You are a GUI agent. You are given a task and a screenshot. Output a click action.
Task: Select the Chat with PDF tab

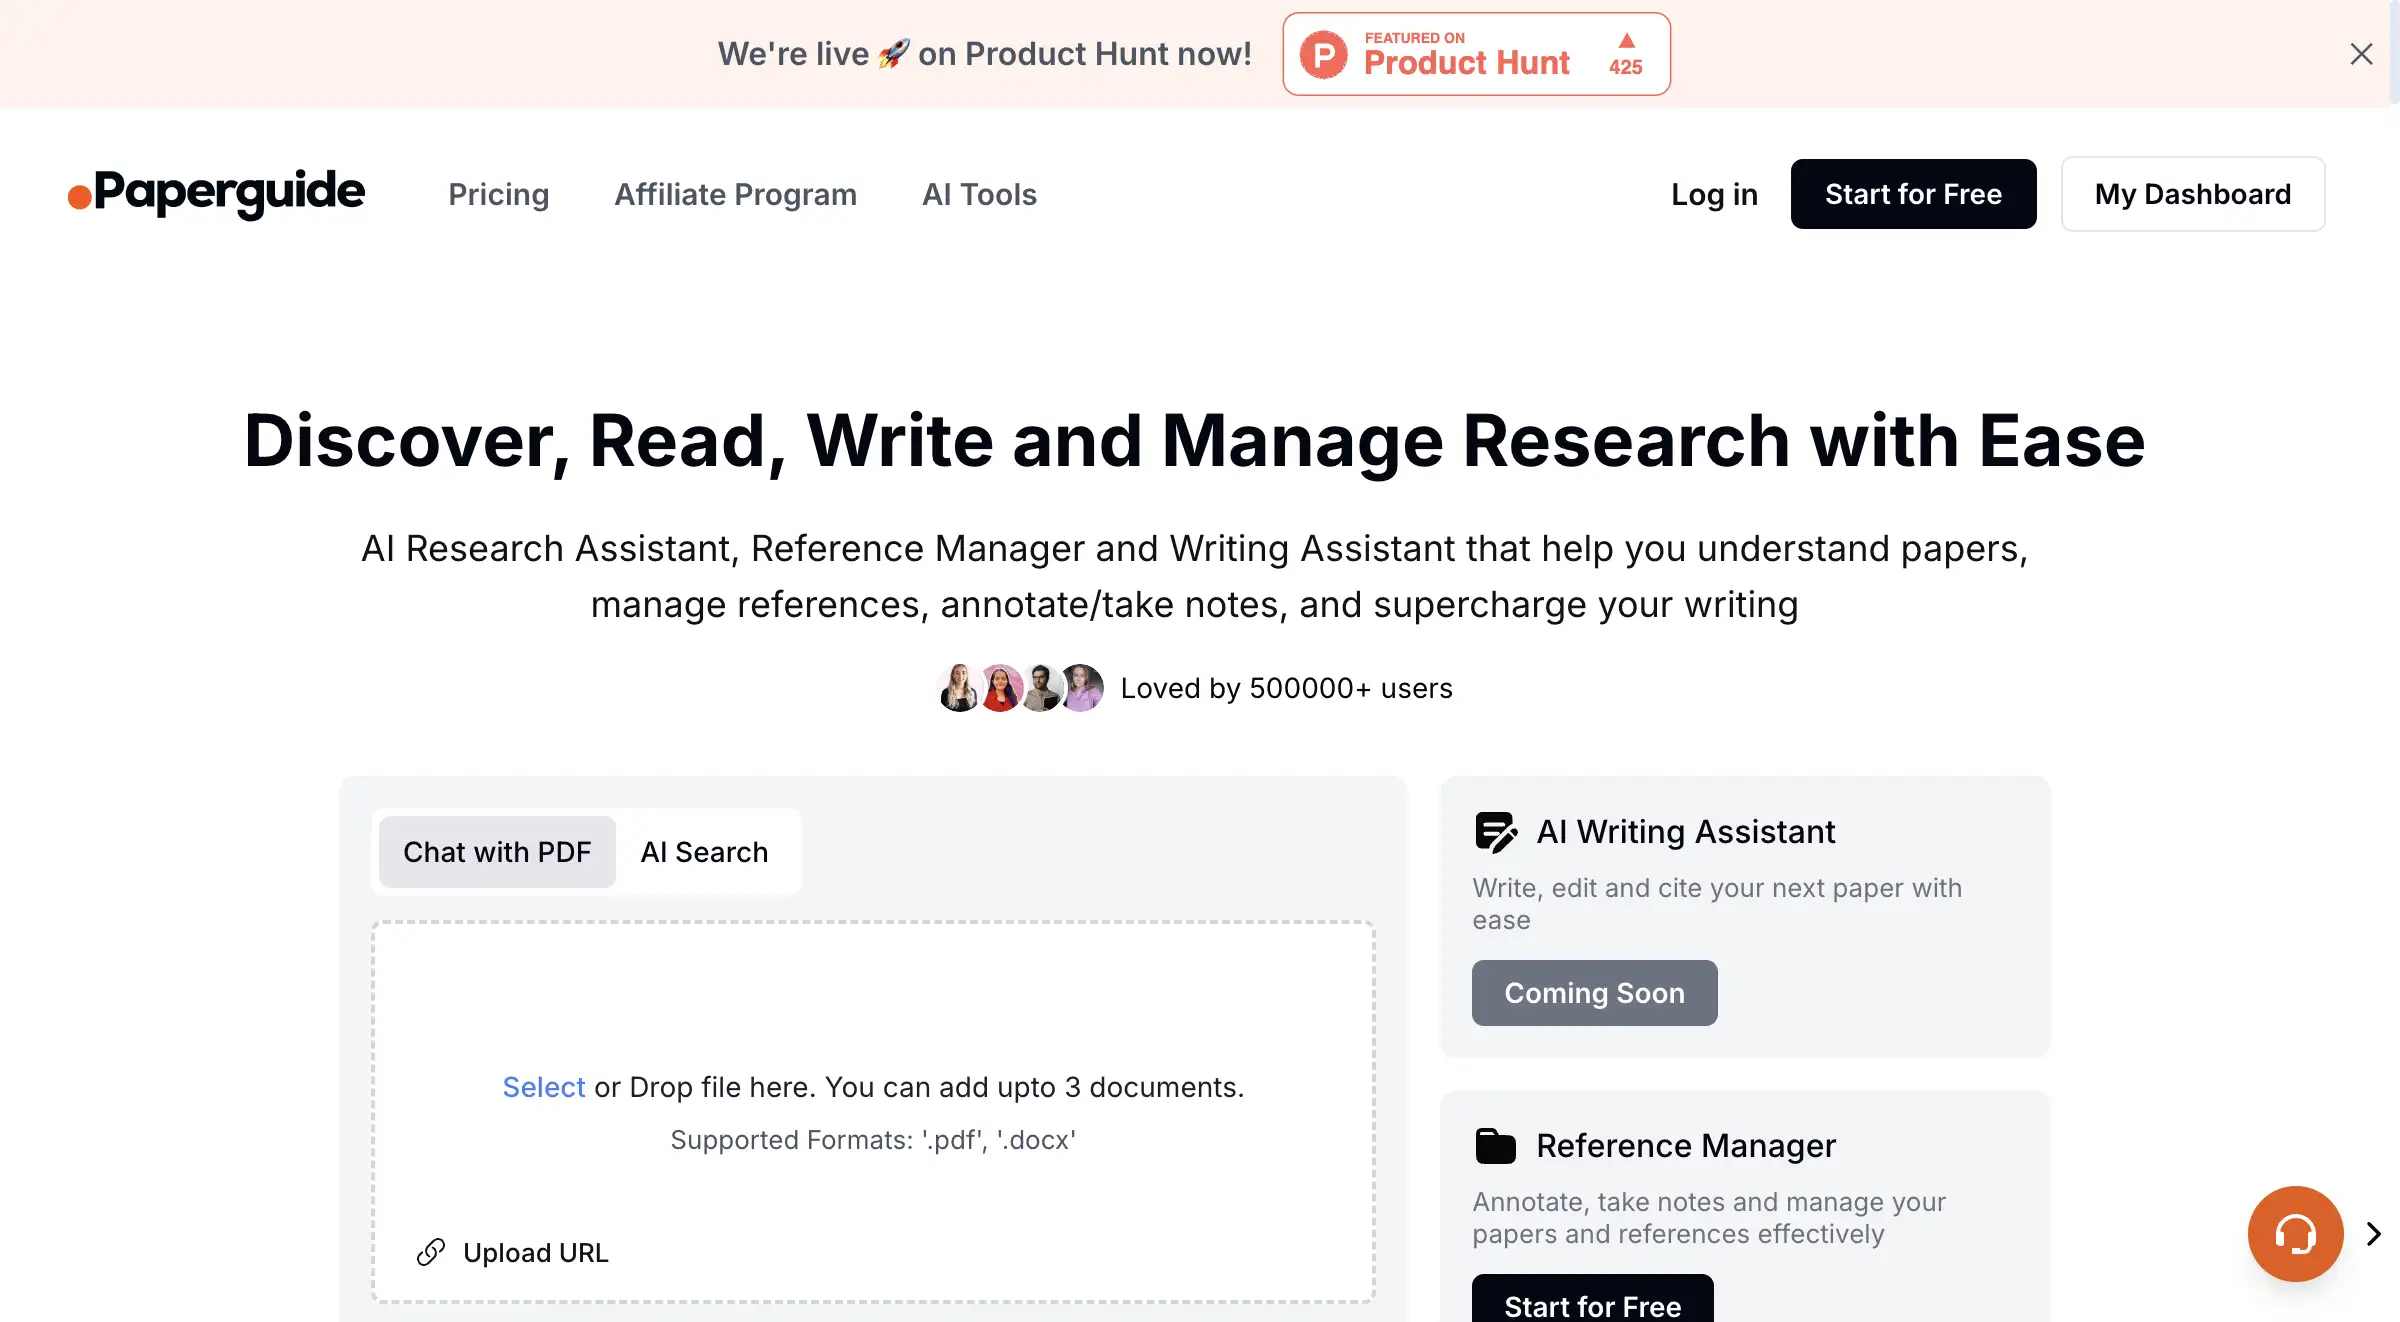pos(496,851)
